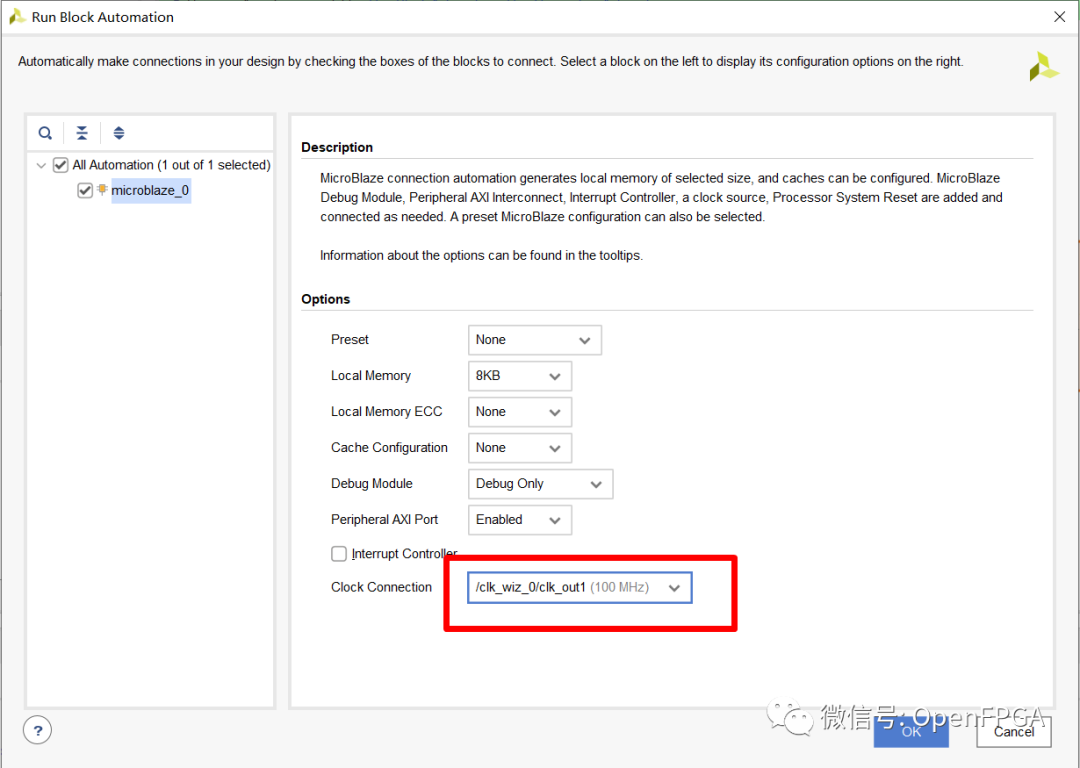
Task: Open the Clock Connection dropdown
Action: 579,588
